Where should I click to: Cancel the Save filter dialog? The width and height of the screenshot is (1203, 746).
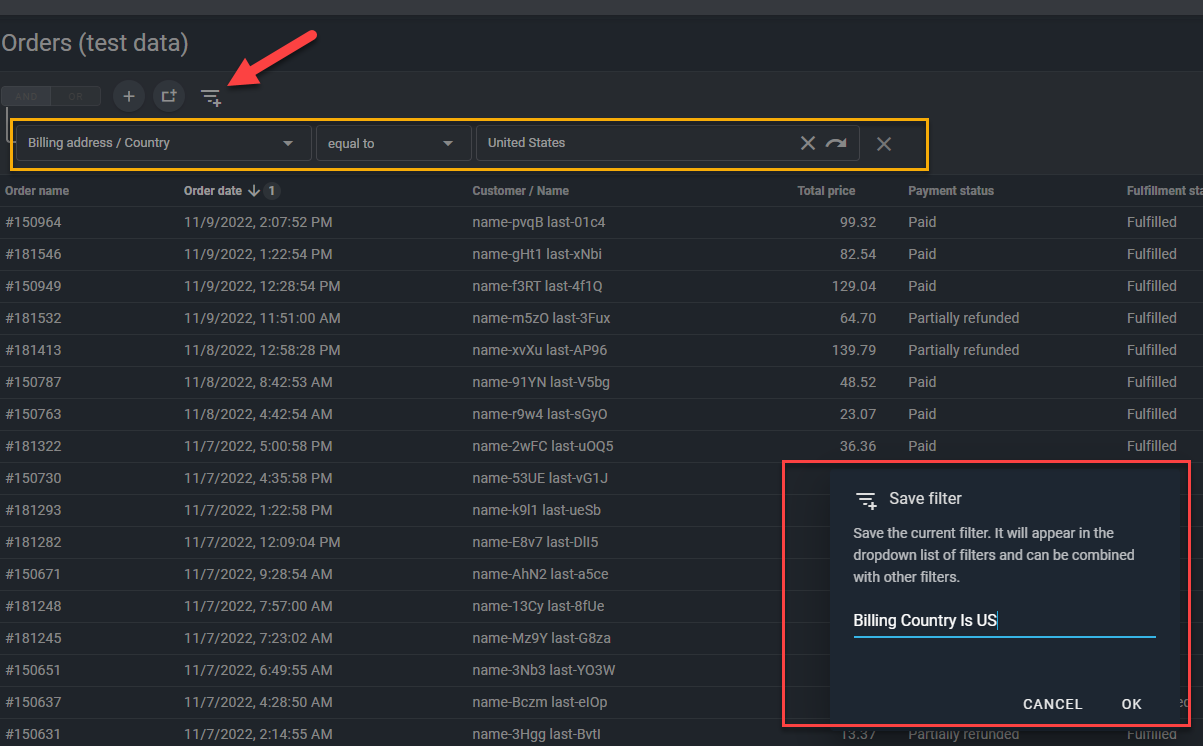pos(1052,704)
